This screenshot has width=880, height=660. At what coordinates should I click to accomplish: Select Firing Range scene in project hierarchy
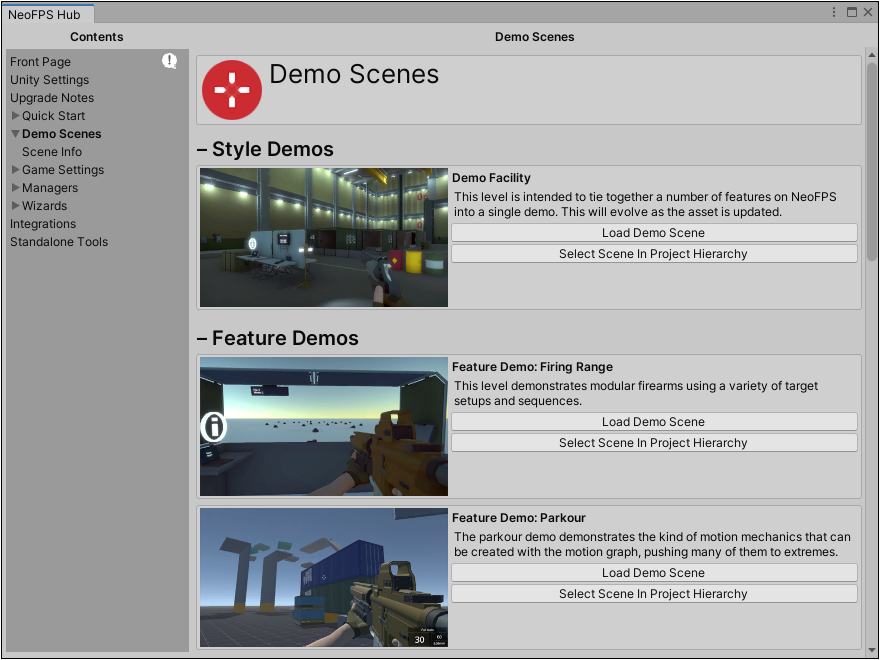(654, 443)
